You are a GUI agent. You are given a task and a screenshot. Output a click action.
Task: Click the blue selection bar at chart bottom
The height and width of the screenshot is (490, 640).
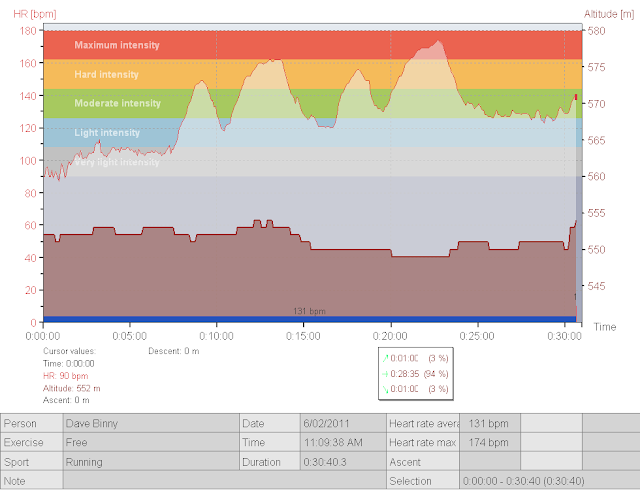(310, 319)
